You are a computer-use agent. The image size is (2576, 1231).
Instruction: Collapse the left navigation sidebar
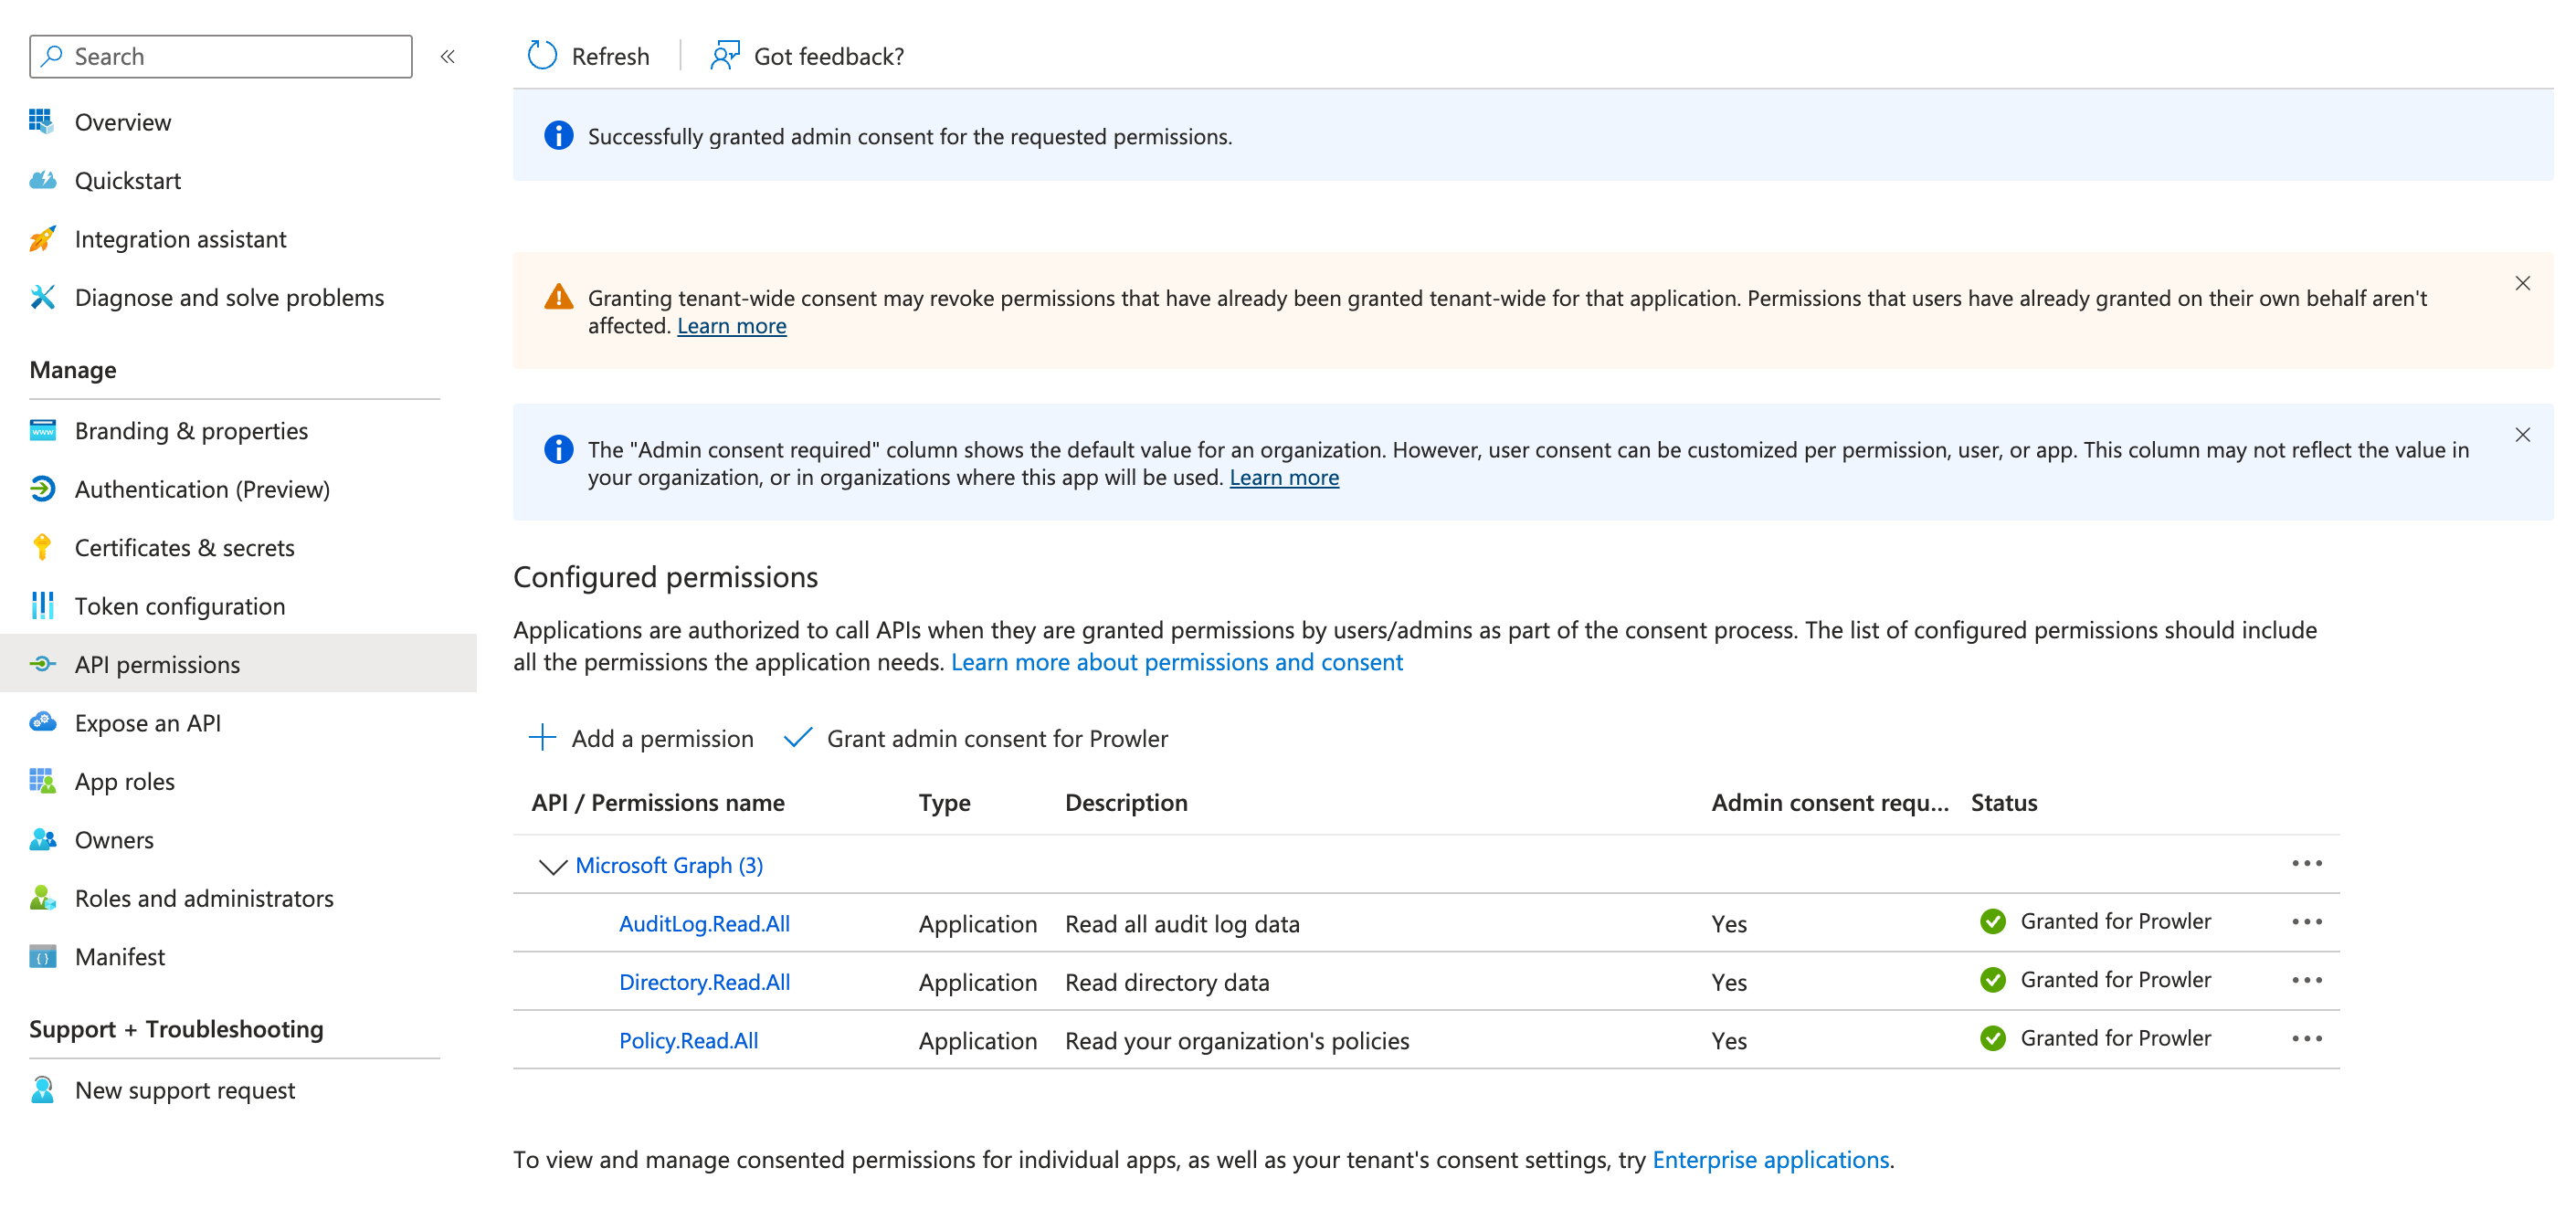click(448, 56)
